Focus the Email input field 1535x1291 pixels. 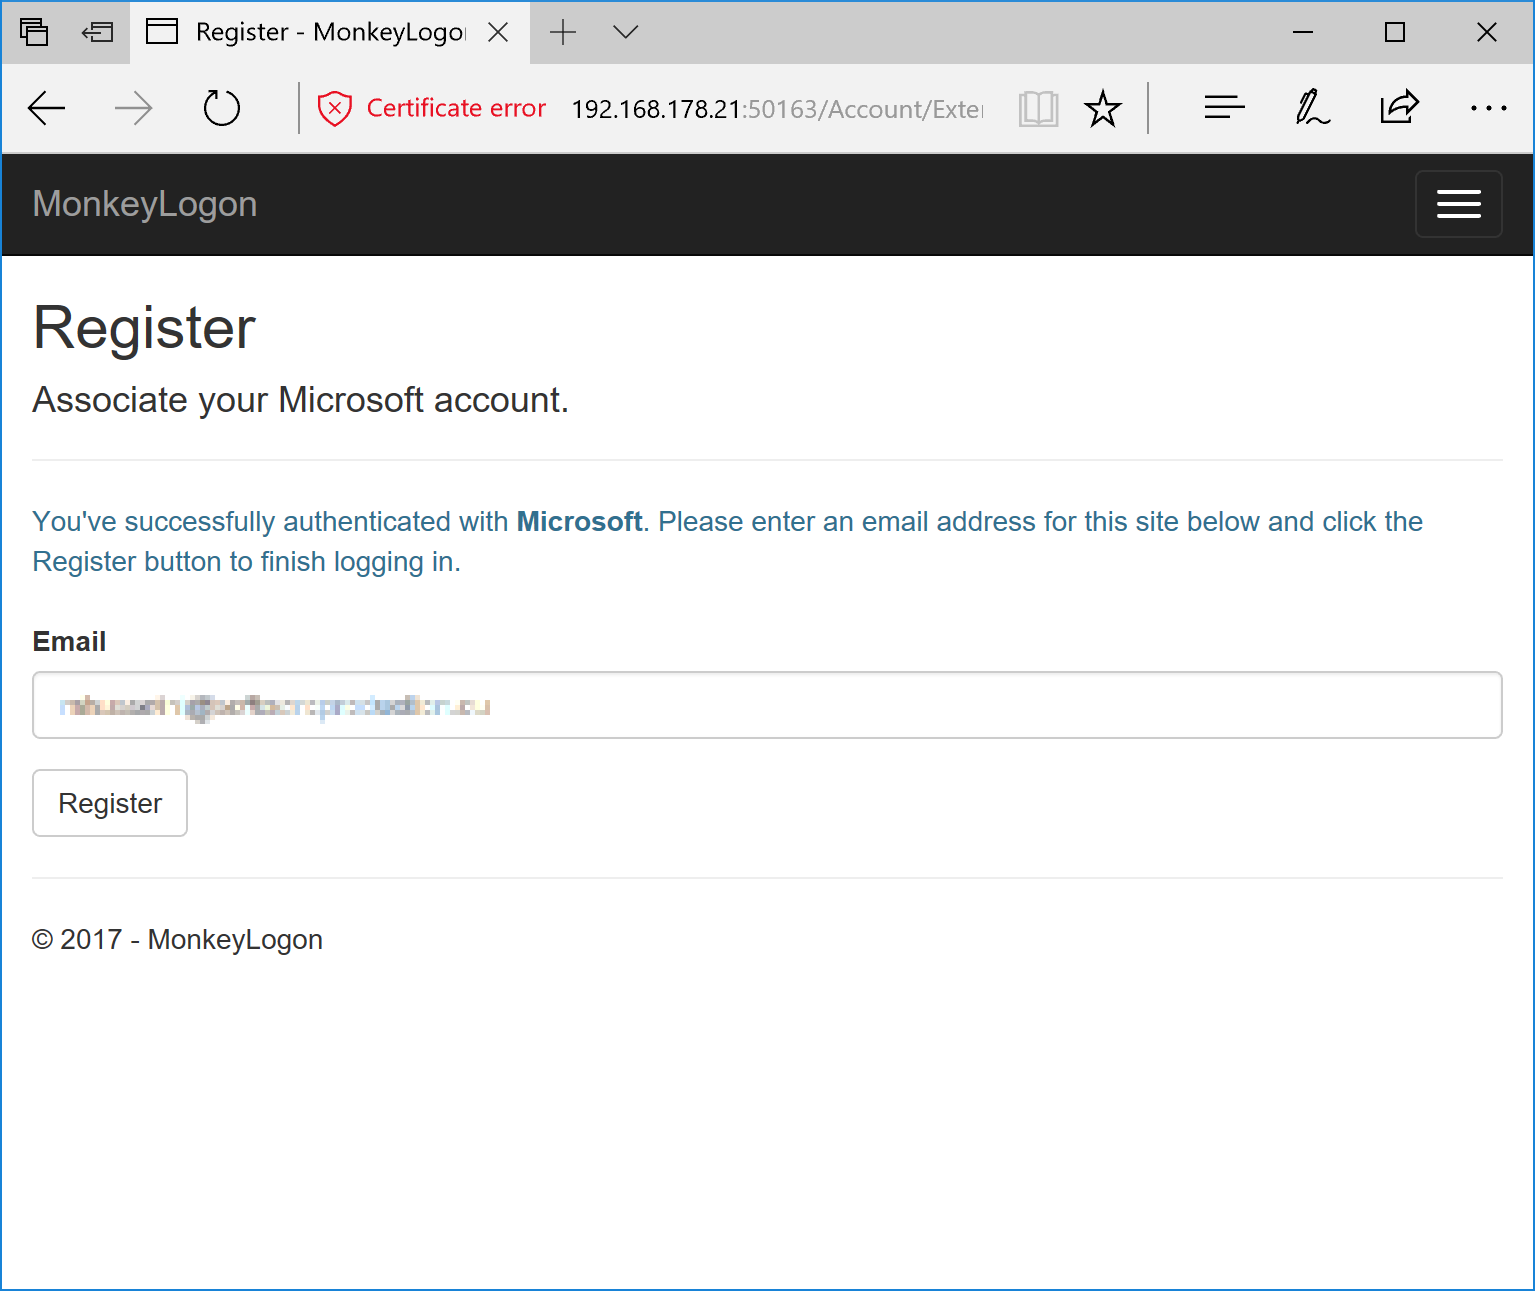[x=767, y=705]
